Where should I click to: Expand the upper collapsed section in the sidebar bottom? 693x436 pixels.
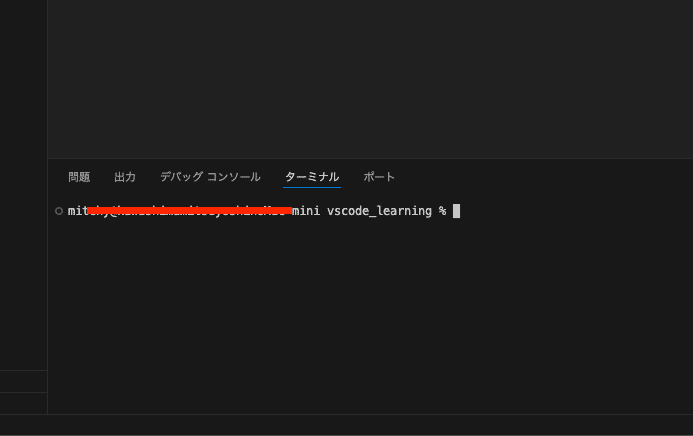click(23, 381)
